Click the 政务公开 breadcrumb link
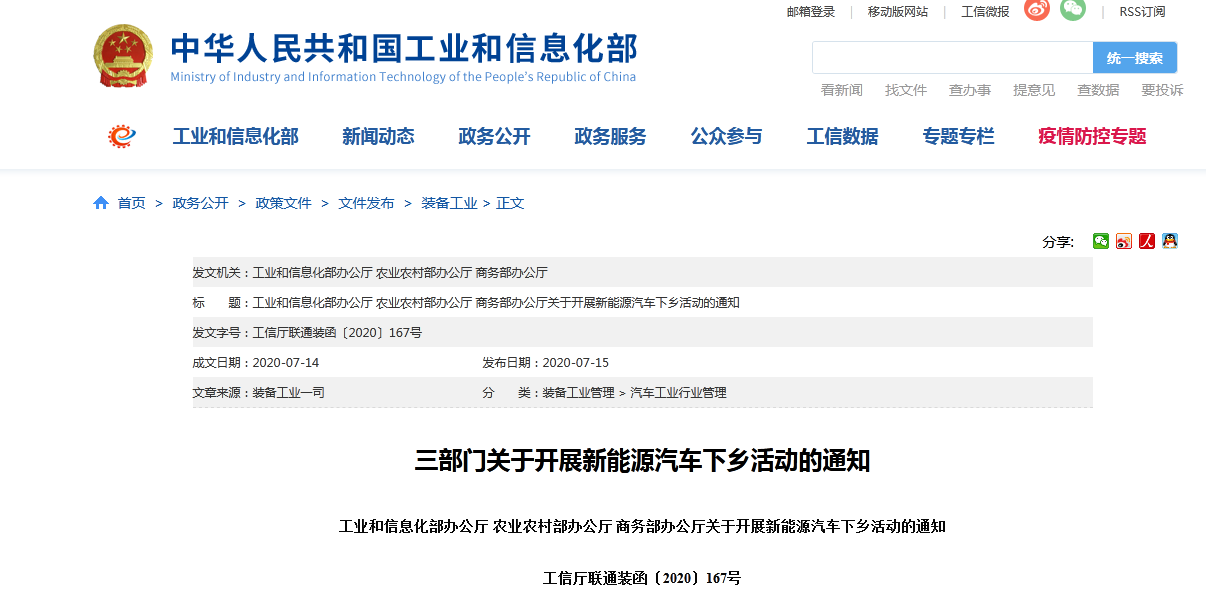1206x603 pixels. (x=200, y=203)
